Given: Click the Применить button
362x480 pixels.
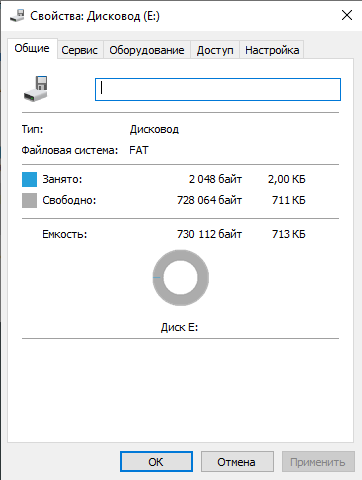Looking at the screenshot, I should point(318,462).
